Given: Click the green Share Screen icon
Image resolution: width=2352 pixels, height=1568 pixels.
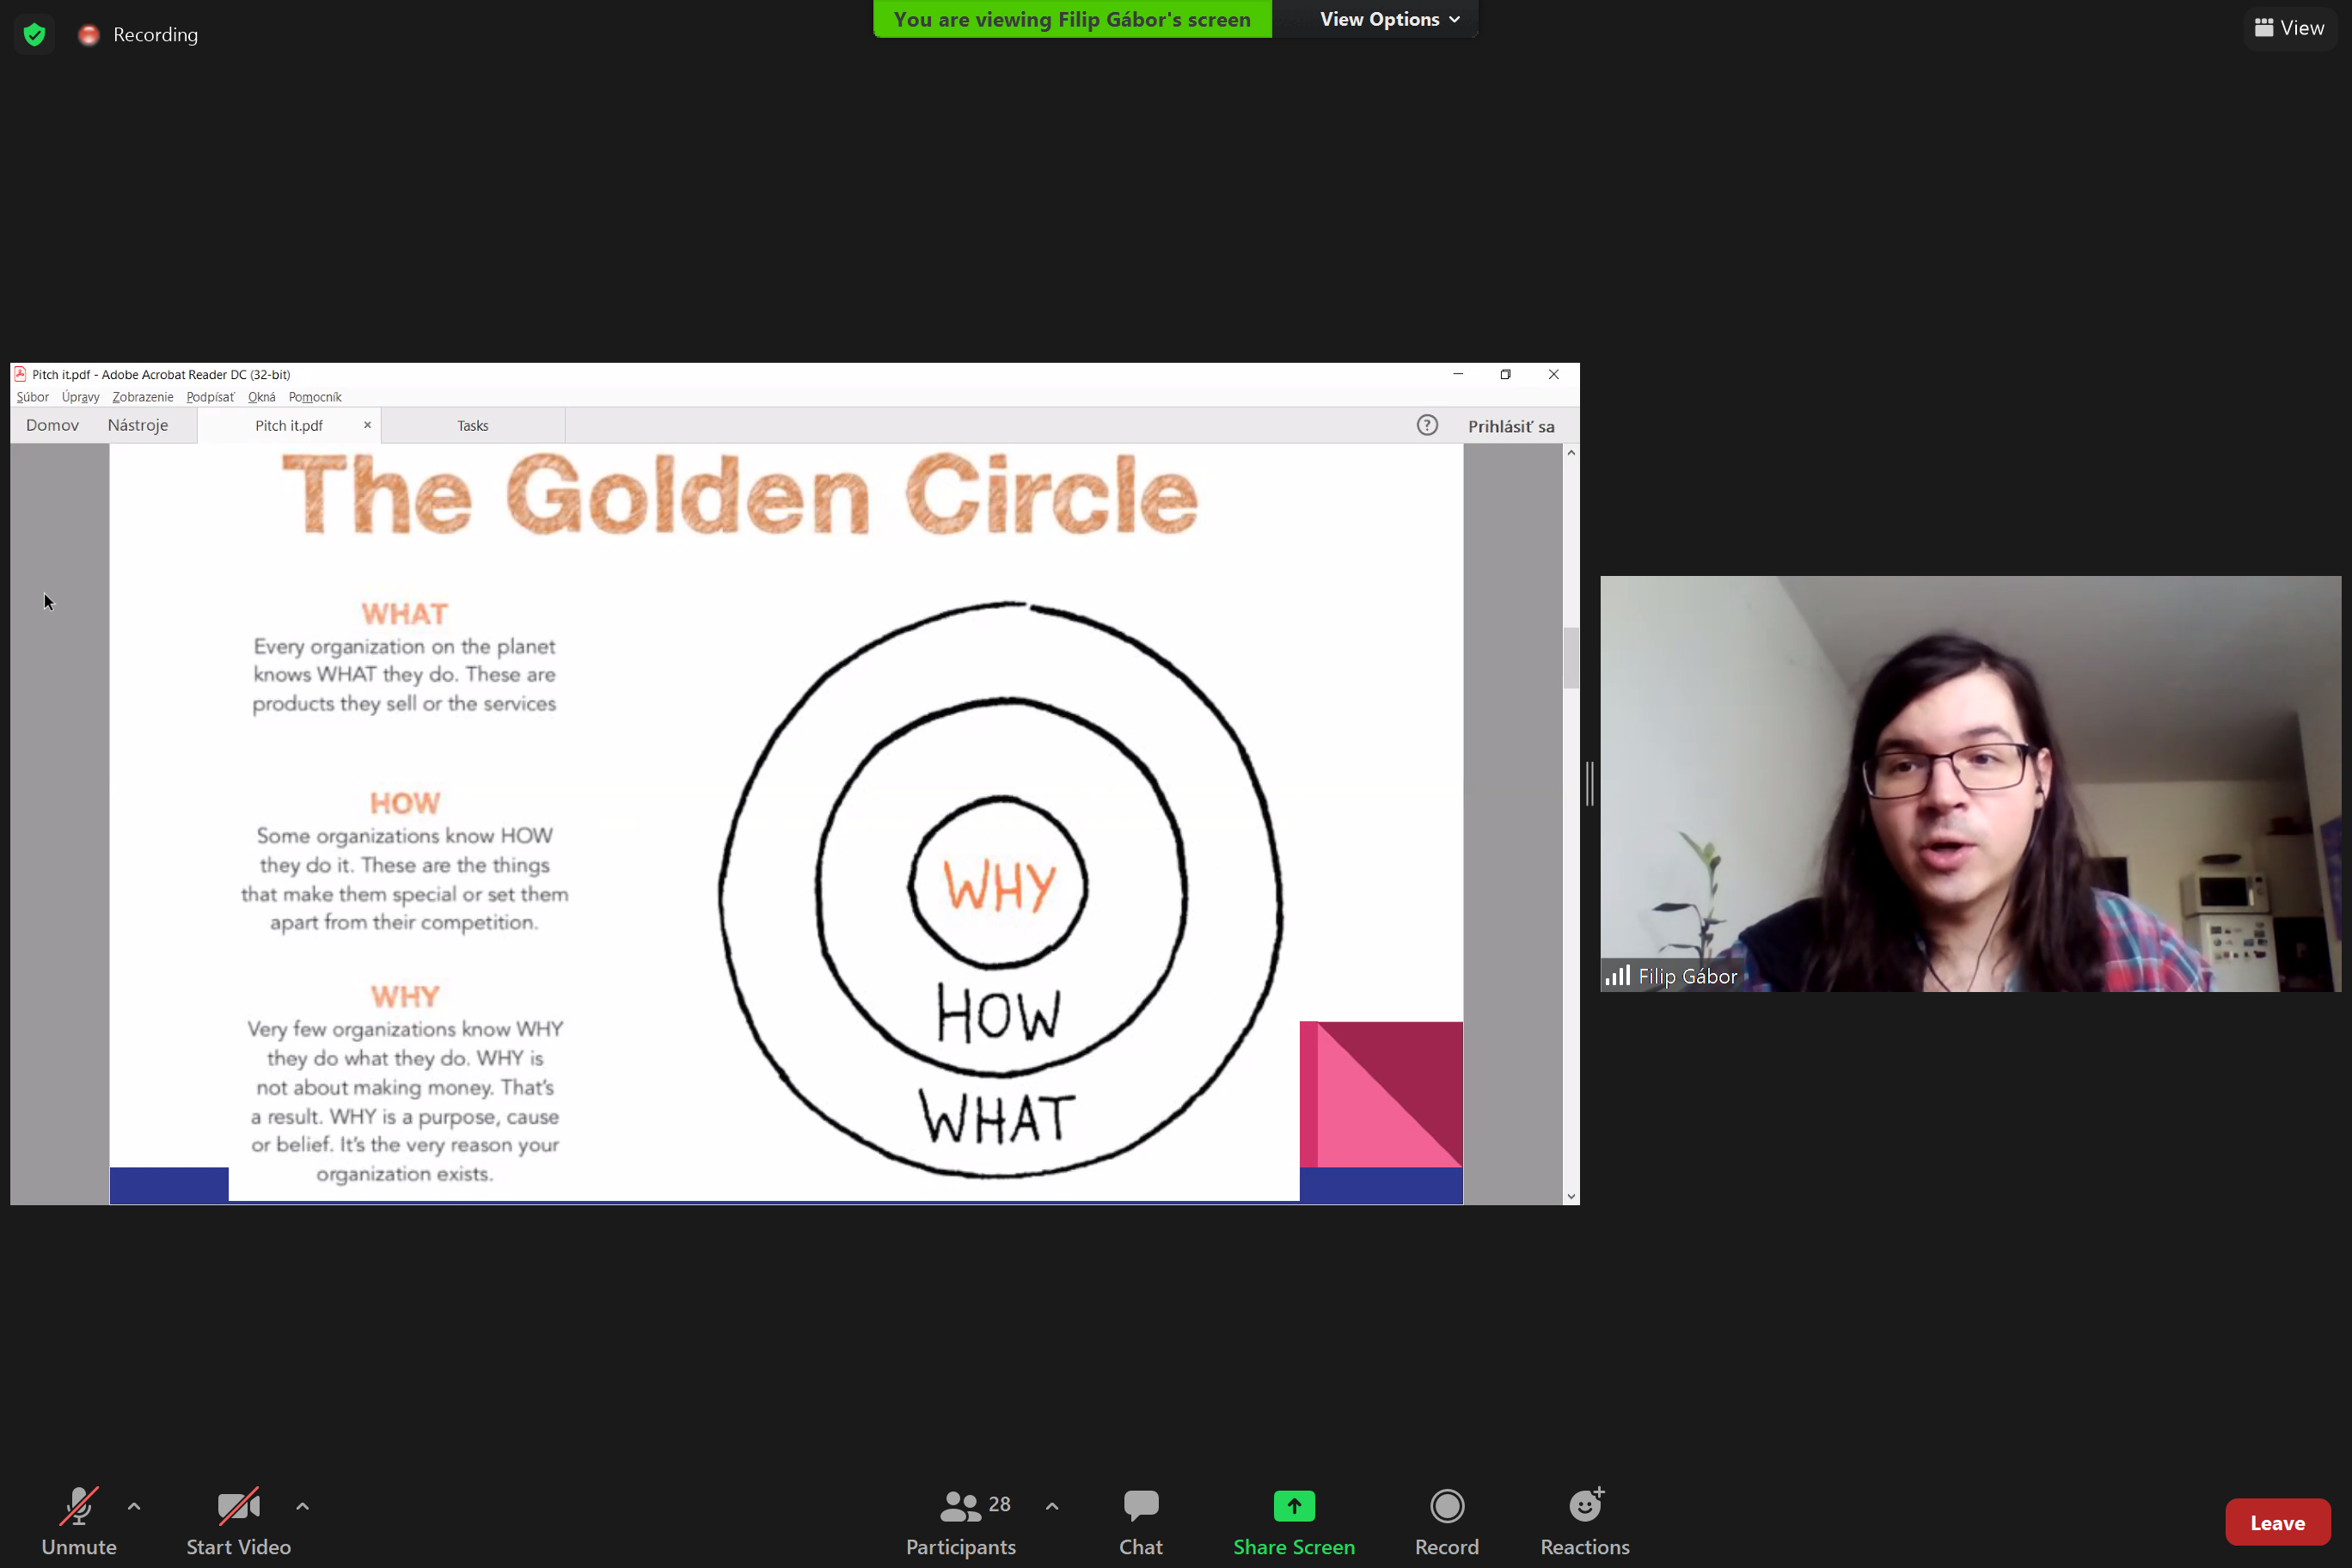Looking at the screenshot, I should (1293, 1506).
